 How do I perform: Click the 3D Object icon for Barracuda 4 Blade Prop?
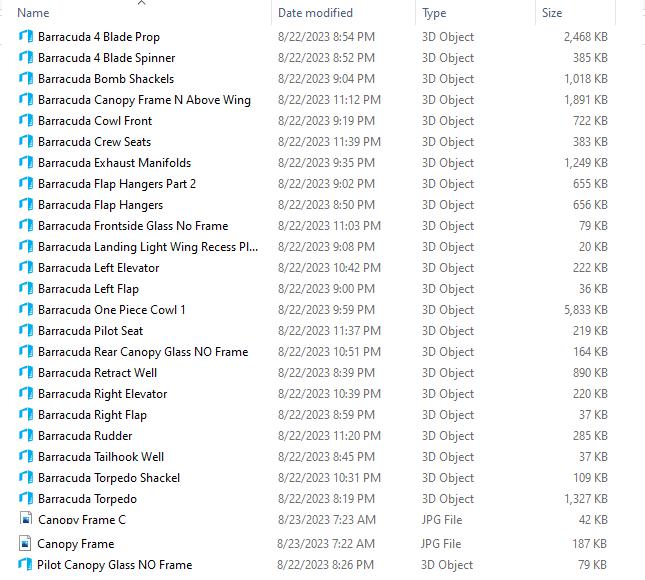[x=26, y=37]
